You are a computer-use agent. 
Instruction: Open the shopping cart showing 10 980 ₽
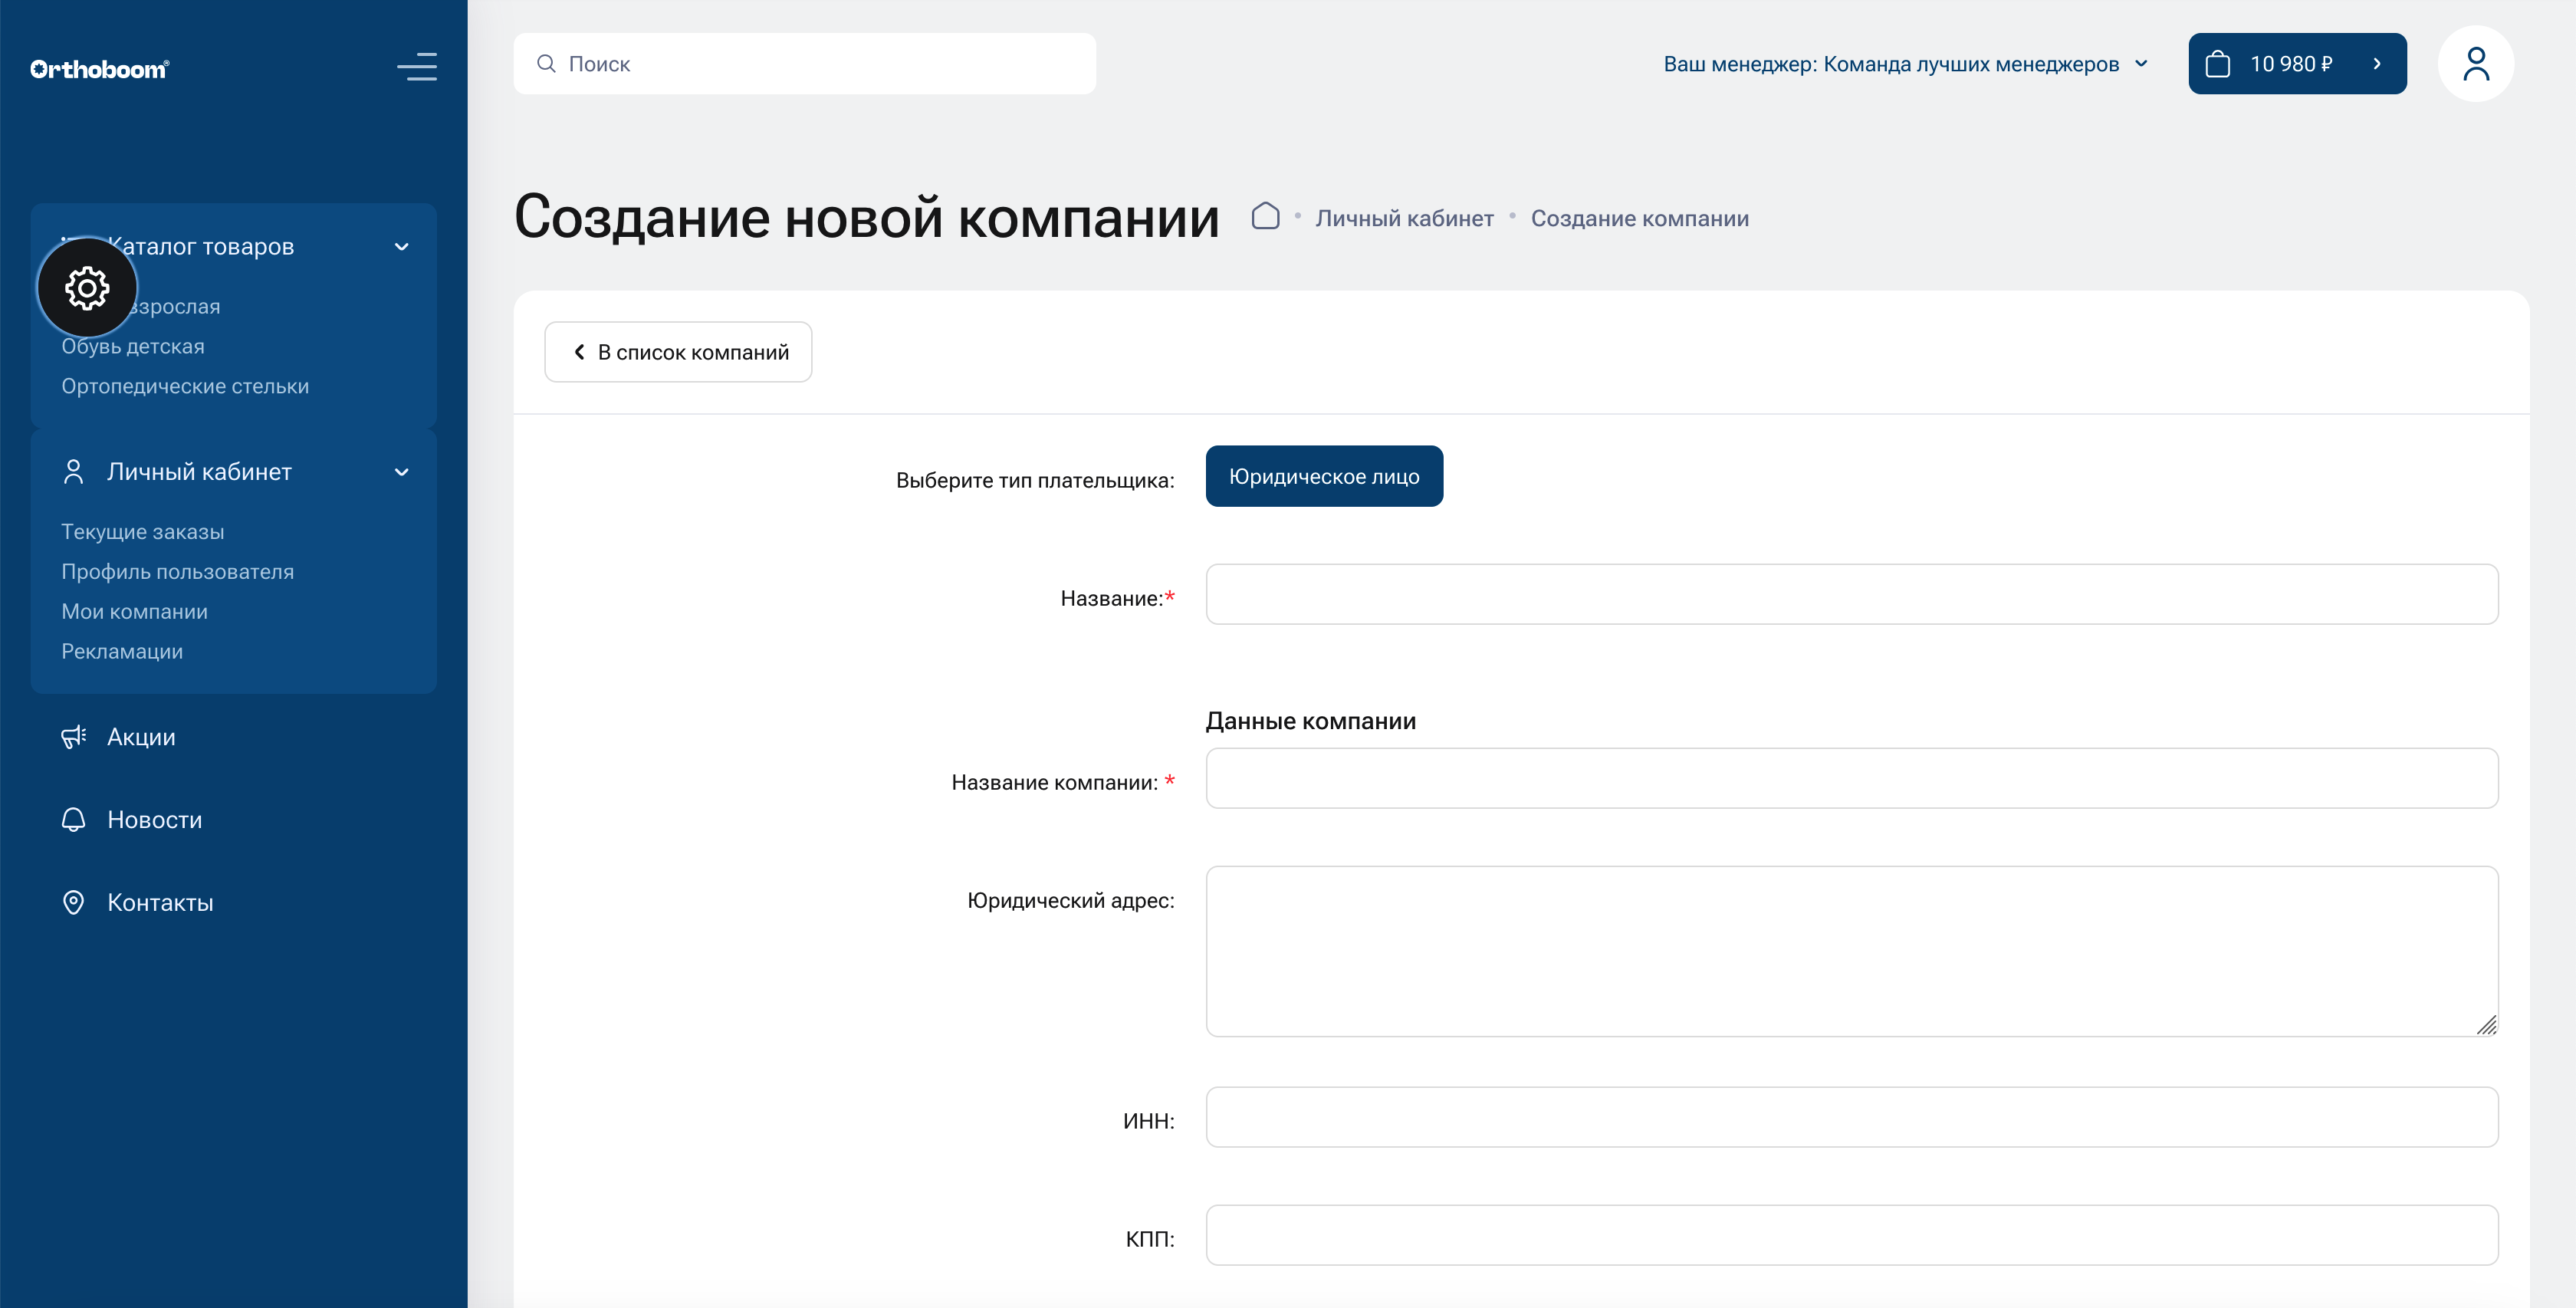(2297, 63)
